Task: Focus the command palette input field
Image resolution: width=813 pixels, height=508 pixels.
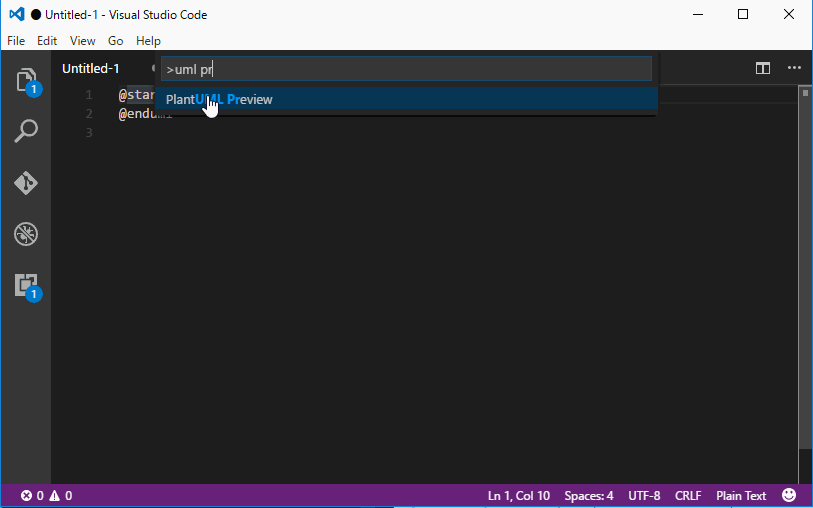Action: tap(406, 69)
